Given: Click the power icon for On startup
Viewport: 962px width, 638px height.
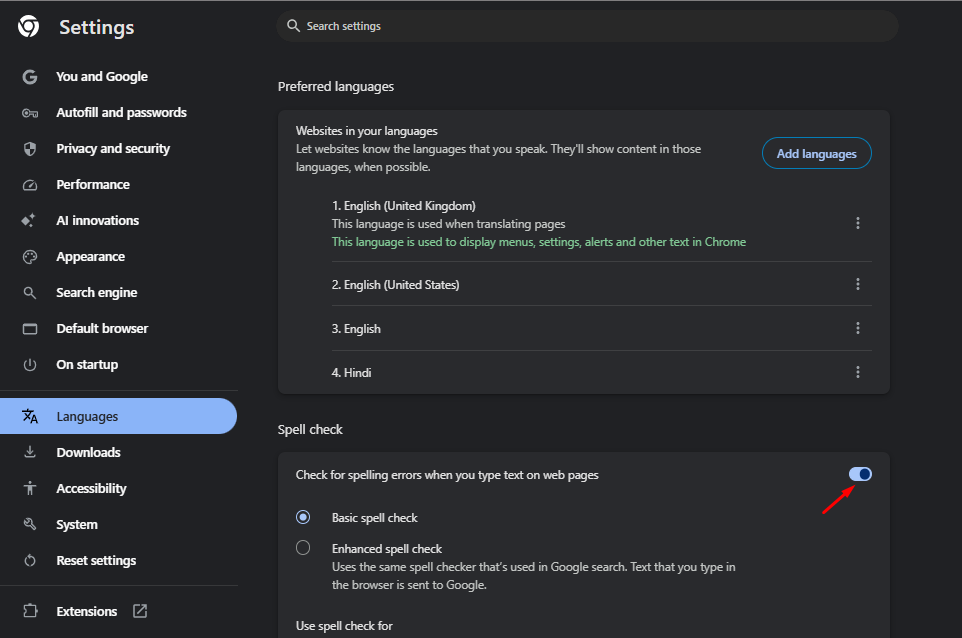Looking at the screenshot, I should [x=29, y=365].
